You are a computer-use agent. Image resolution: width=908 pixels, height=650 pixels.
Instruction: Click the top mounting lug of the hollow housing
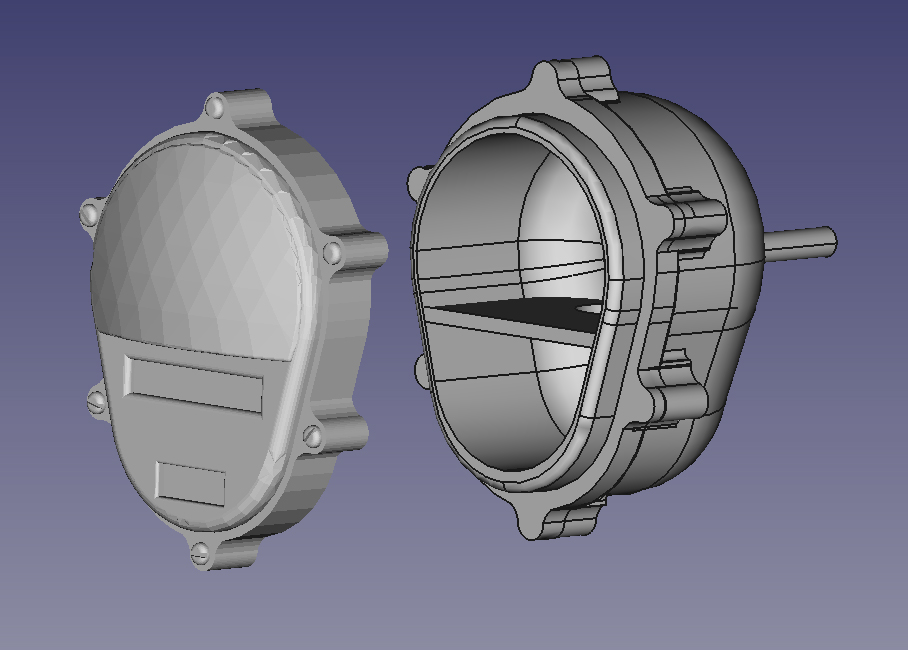coord(573,79)
